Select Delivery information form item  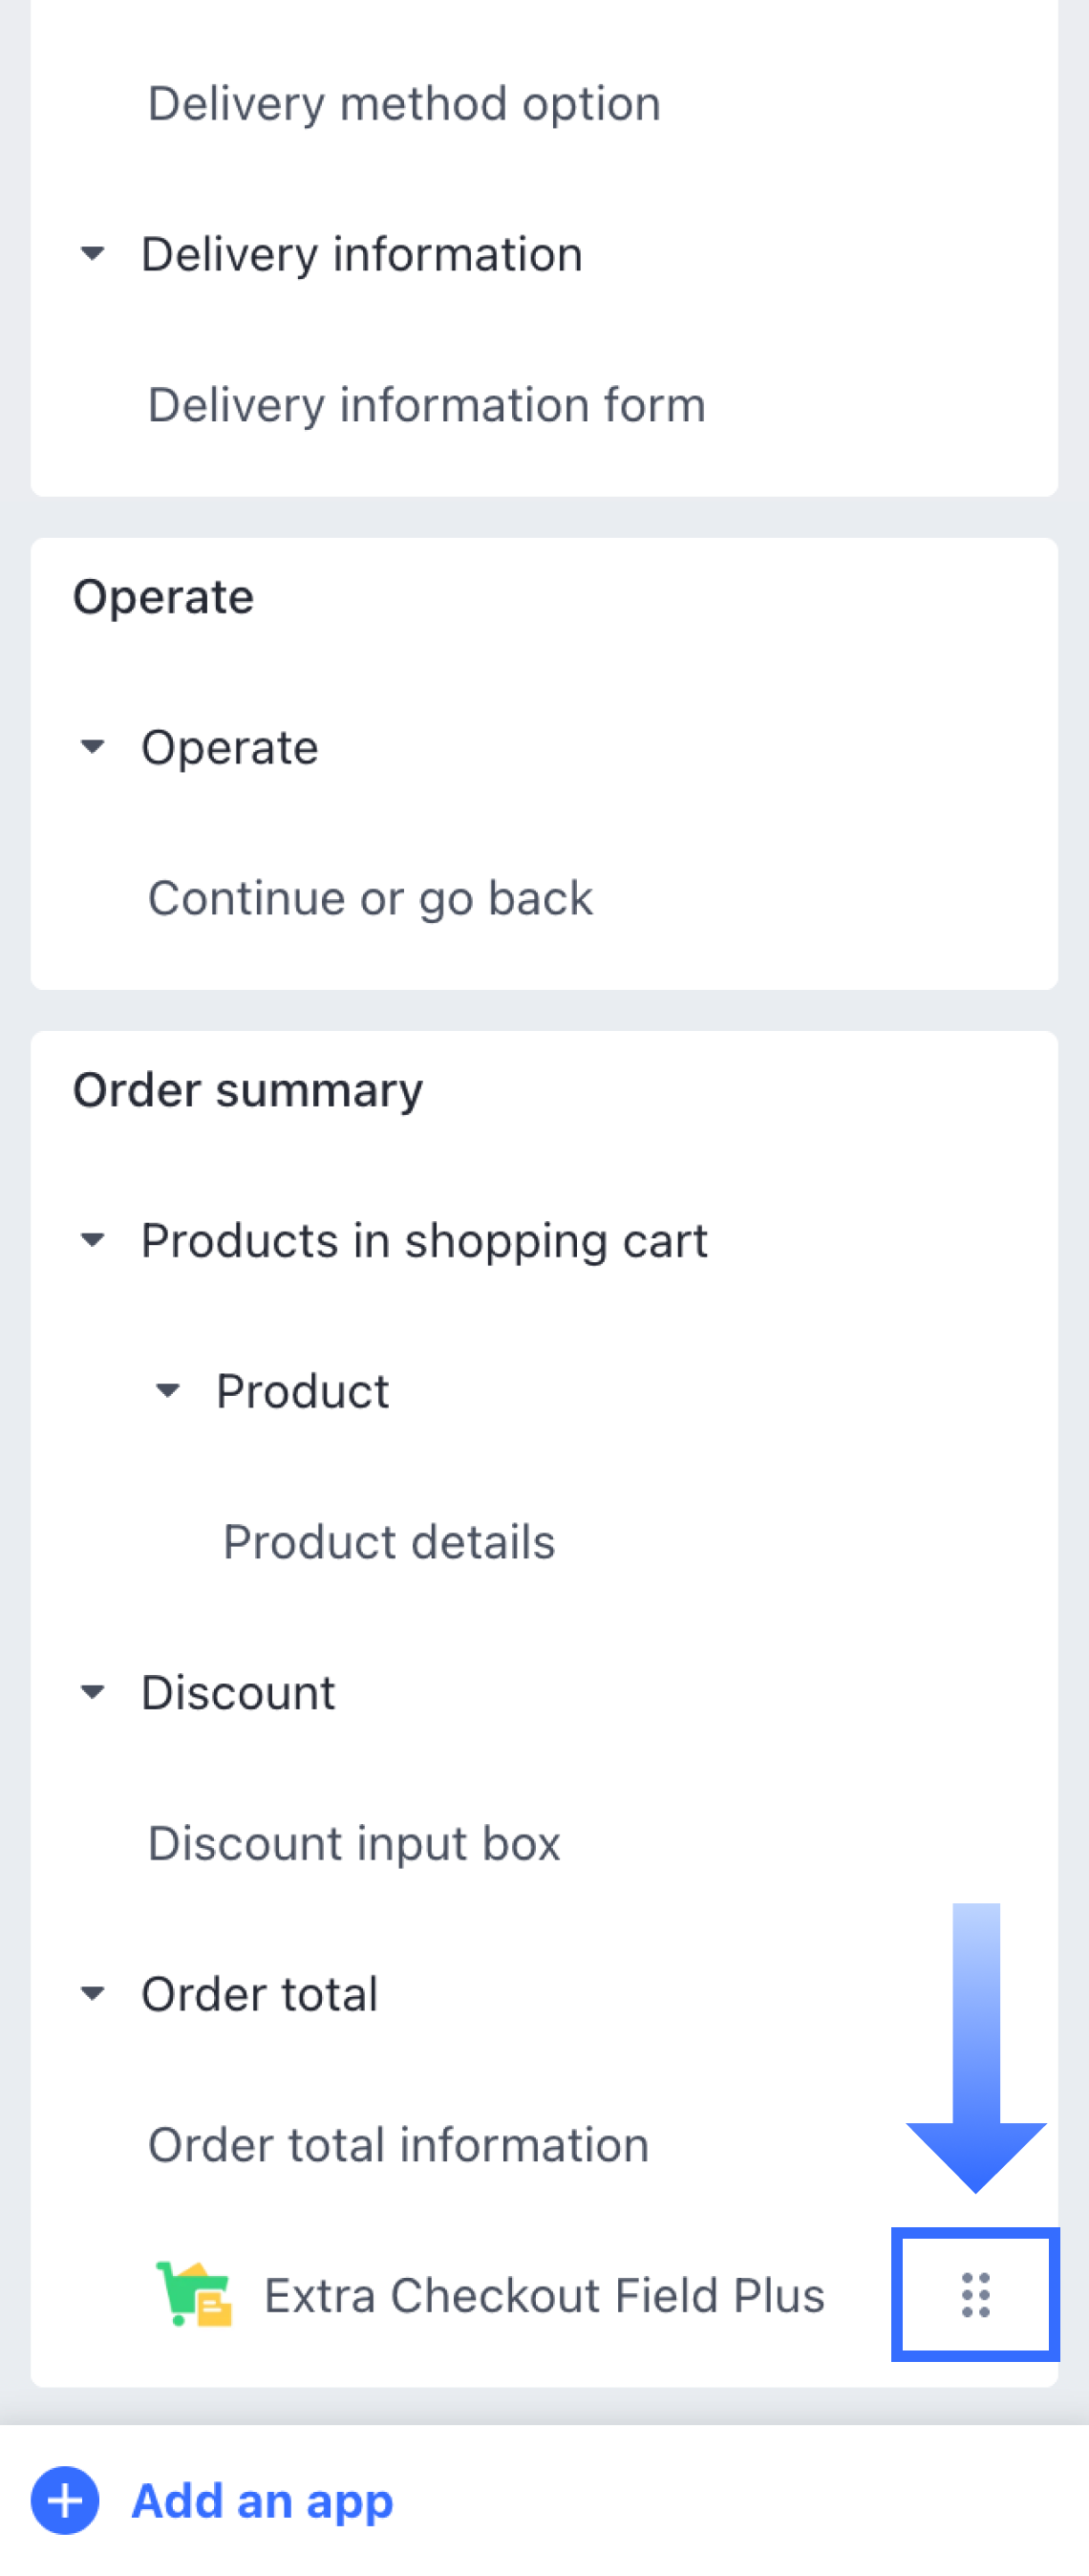point(427,405)
